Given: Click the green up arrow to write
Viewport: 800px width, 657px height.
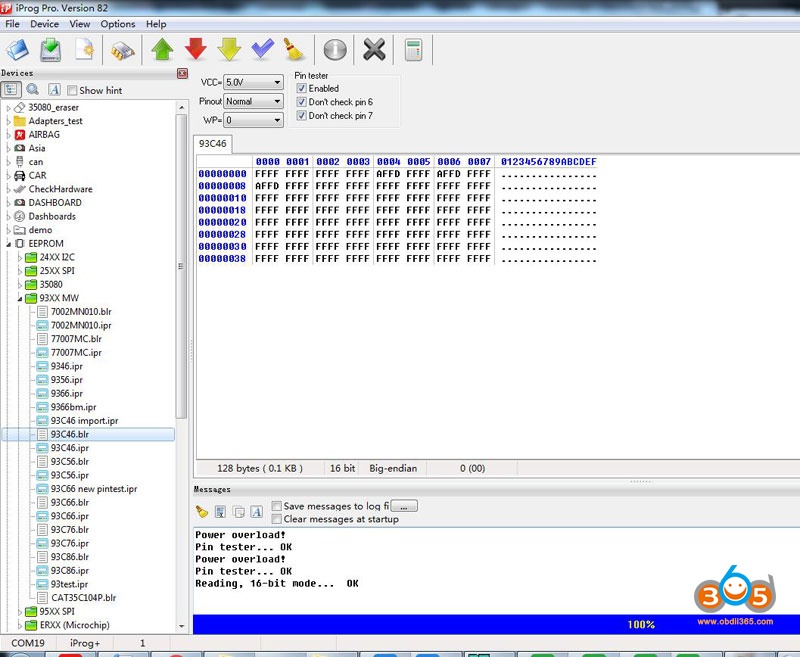Looking at the screenshot, I should (161, 49).
